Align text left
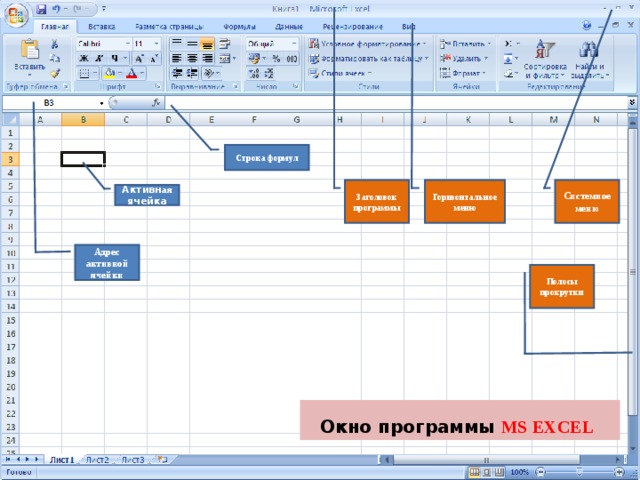Screen dimensions: 640x480 pos(176,58)
